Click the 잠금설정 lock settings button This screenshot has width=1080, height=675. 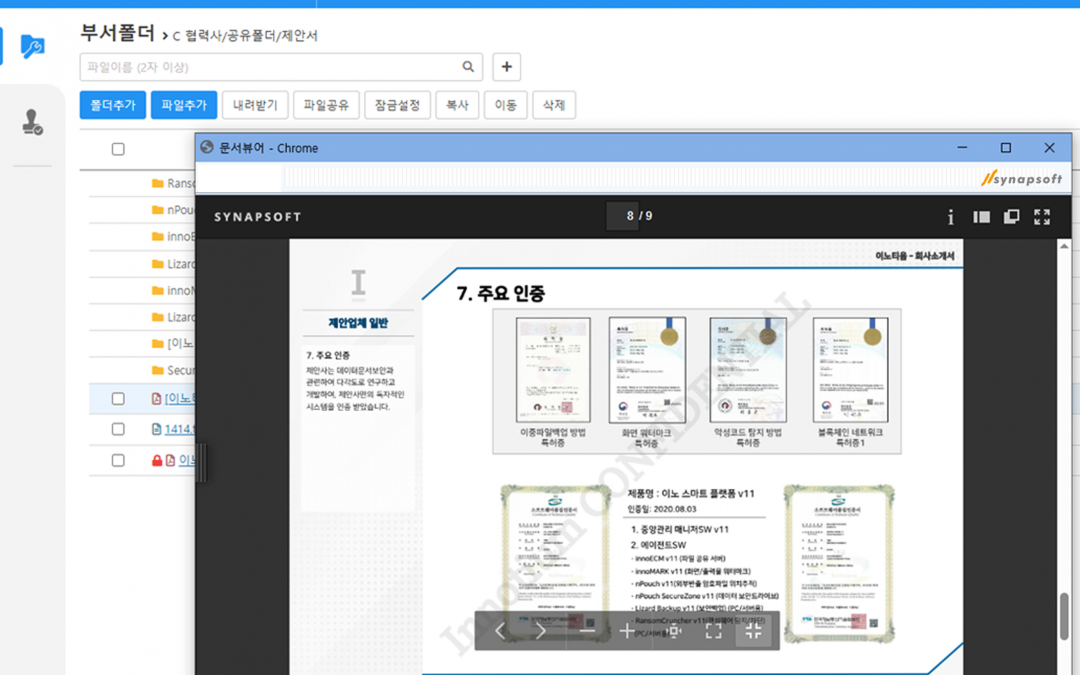(397, 105)
